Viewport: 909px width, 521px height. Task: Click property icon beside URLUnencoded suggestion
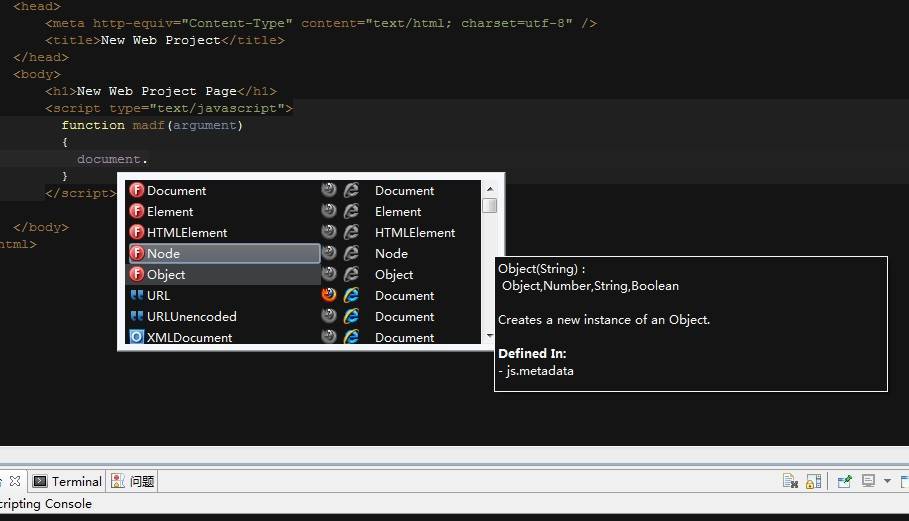tap(137, 316)
